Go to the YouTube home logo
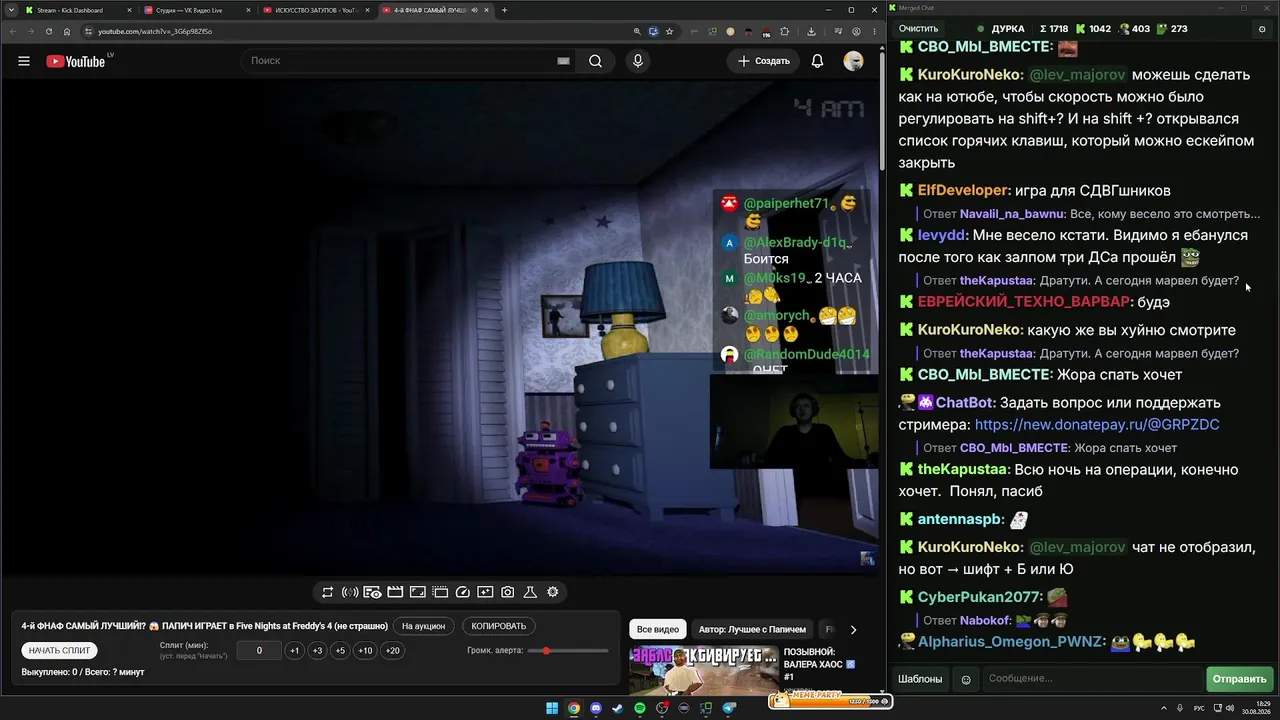This screenshot has width=1280, height=720. [76, 61]
